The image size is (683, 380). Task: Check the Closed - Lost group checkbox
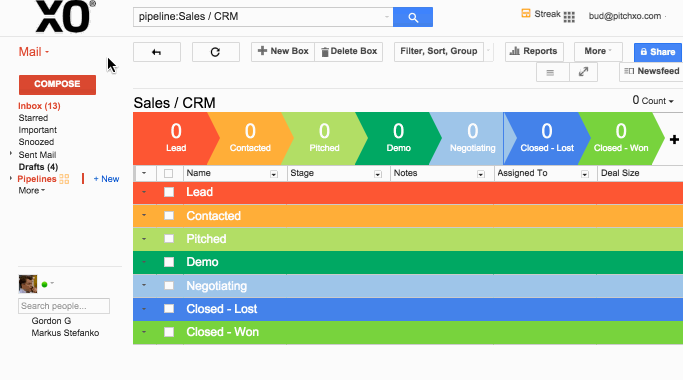click(x=169, y=309)
